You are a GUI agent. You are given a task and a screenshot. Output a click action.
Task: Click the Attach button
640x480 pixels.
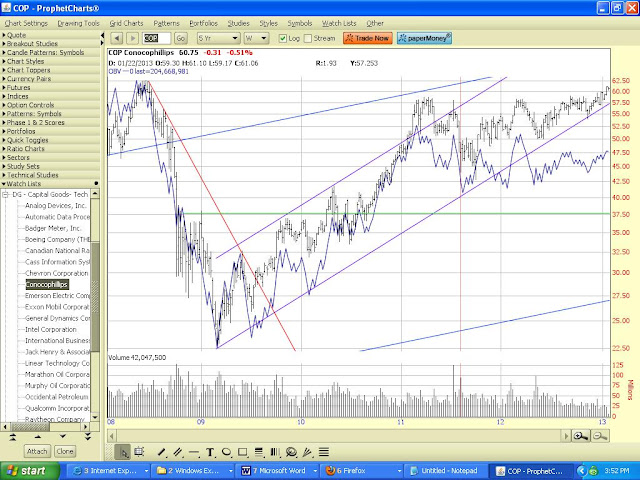37,451
